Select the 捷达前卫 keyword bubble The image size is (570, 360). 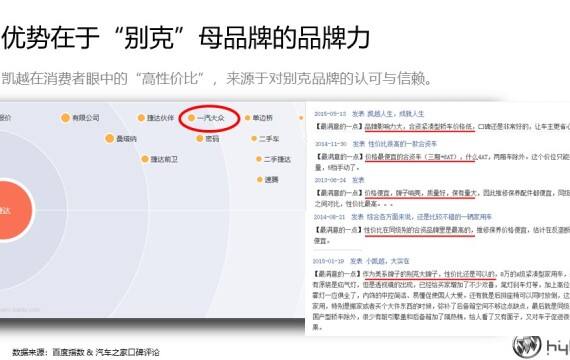point(160,159)
